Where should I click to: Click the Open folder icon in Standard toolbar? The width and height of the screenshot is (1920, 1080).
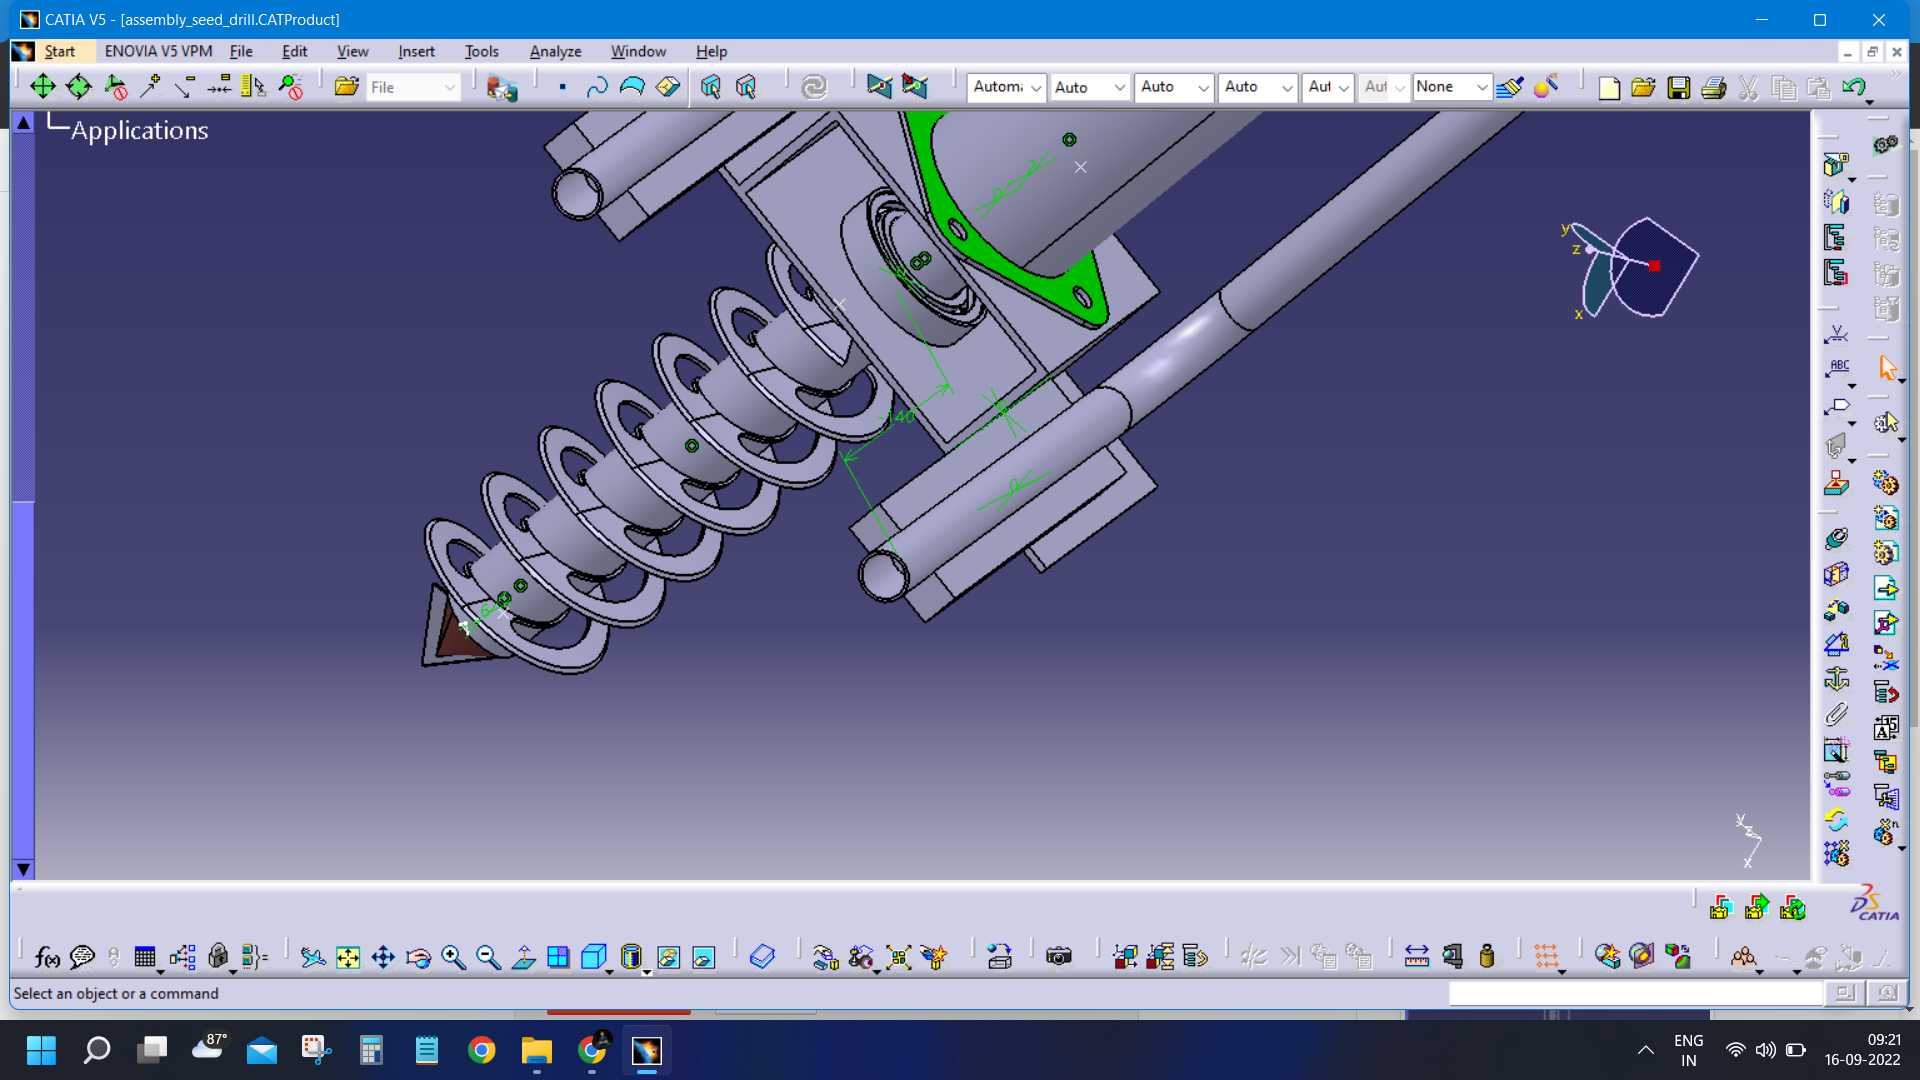[1644, 88]
